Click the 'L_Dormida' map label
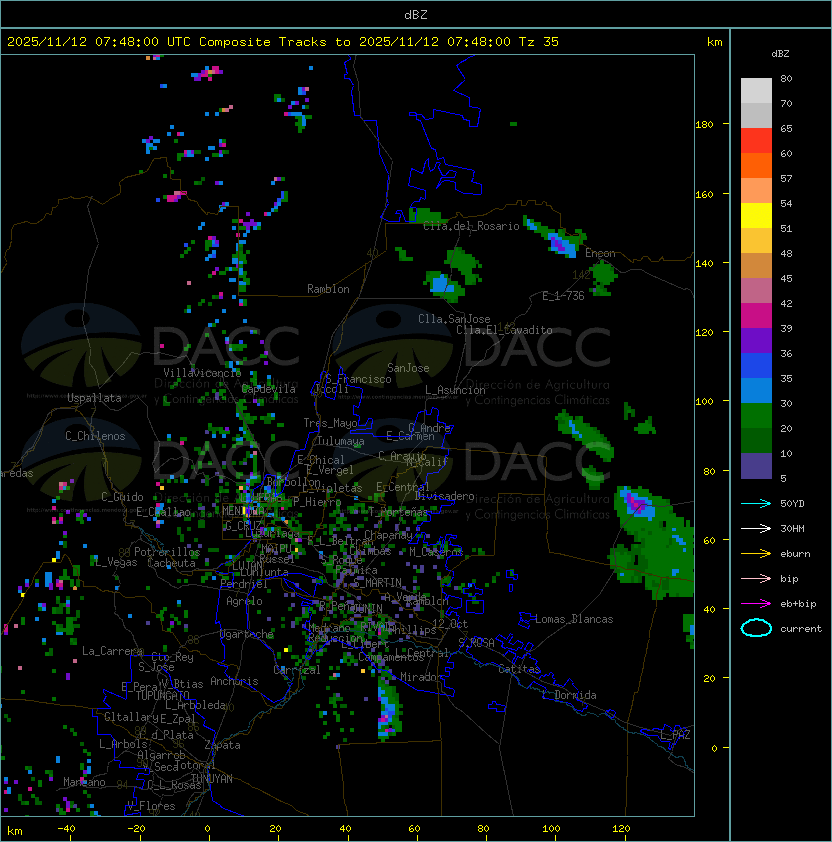Viewport: 832px width, 842px height. tap(569, 695)
